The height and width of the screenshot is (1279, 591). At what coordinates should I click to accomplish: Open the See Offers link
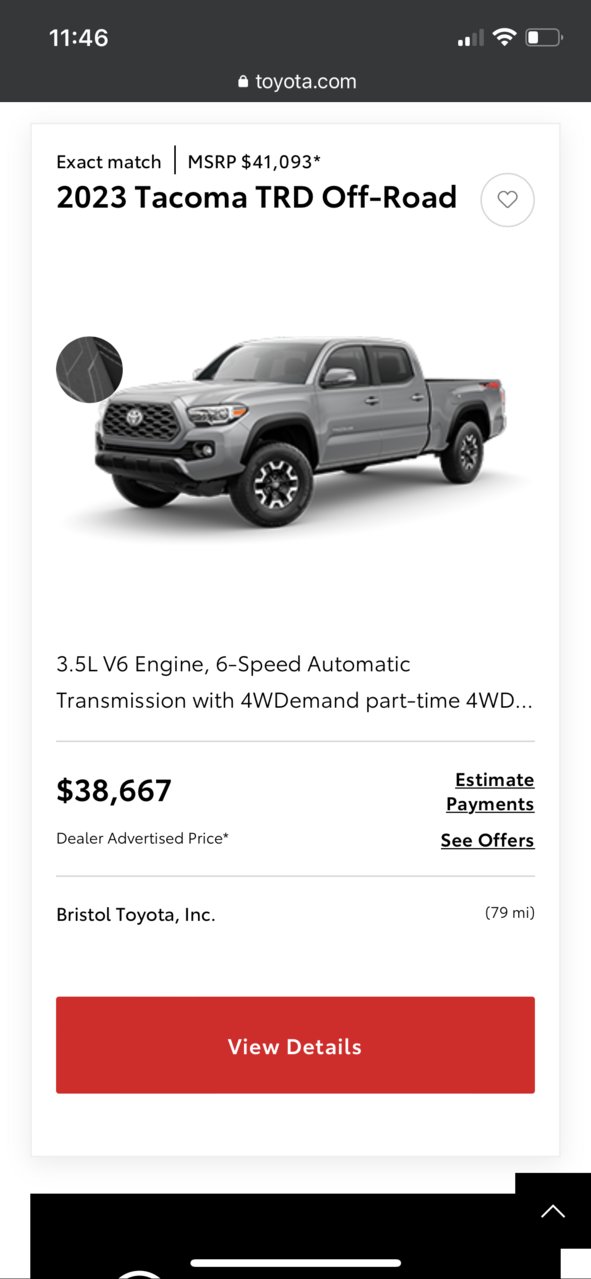(x=488, y=840)
